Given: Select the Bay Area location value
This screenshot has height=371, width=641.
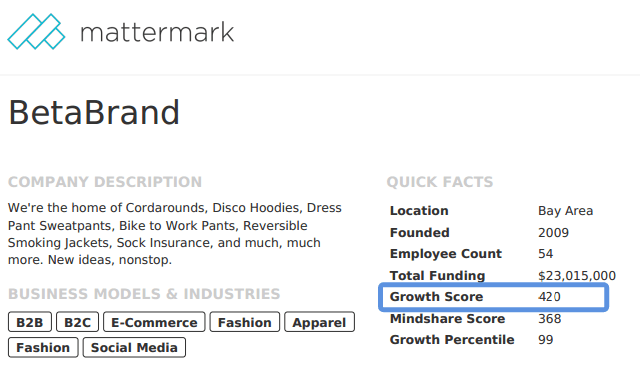Looking at the screenshot, I should (x=565, y=211).
